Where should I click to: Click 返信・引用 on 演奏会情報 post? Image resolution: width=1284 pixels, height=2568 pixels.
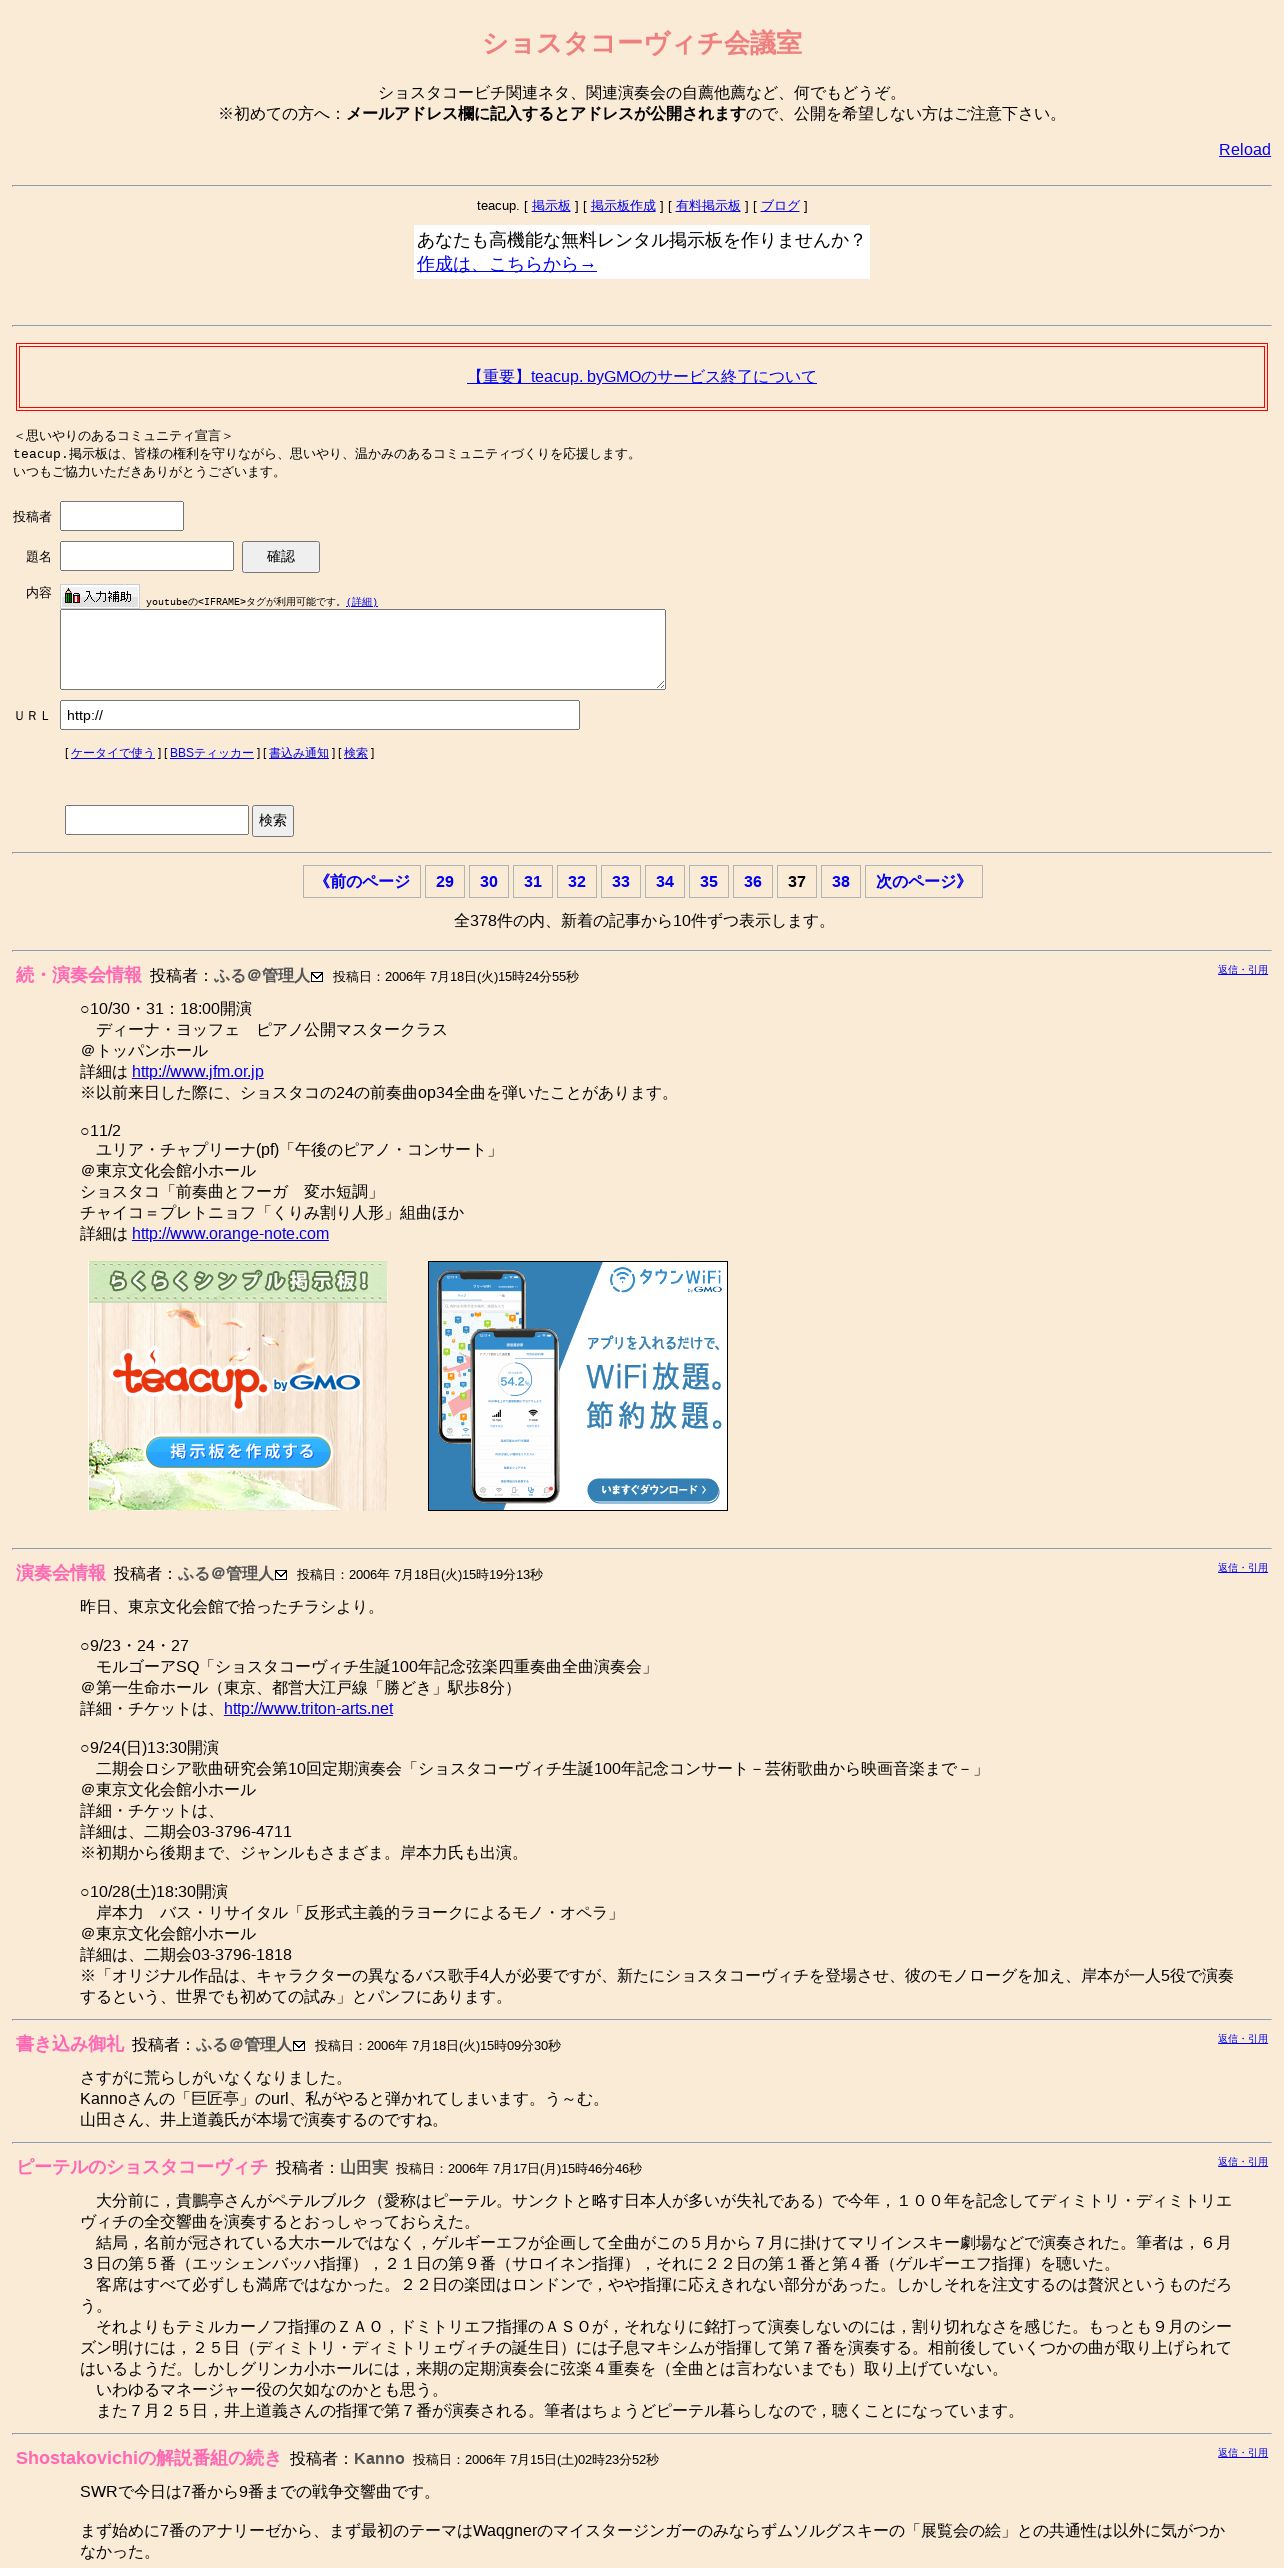(x=1243, y=1568)
